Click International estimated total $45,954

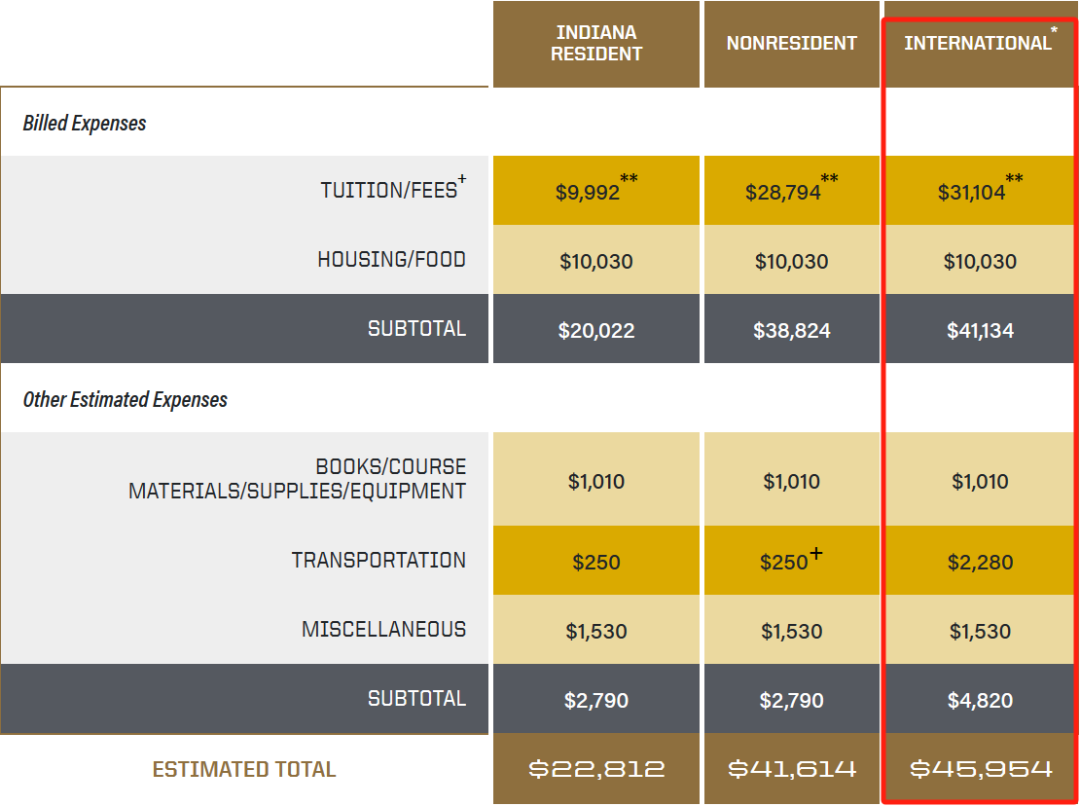[x=980, y=769]
